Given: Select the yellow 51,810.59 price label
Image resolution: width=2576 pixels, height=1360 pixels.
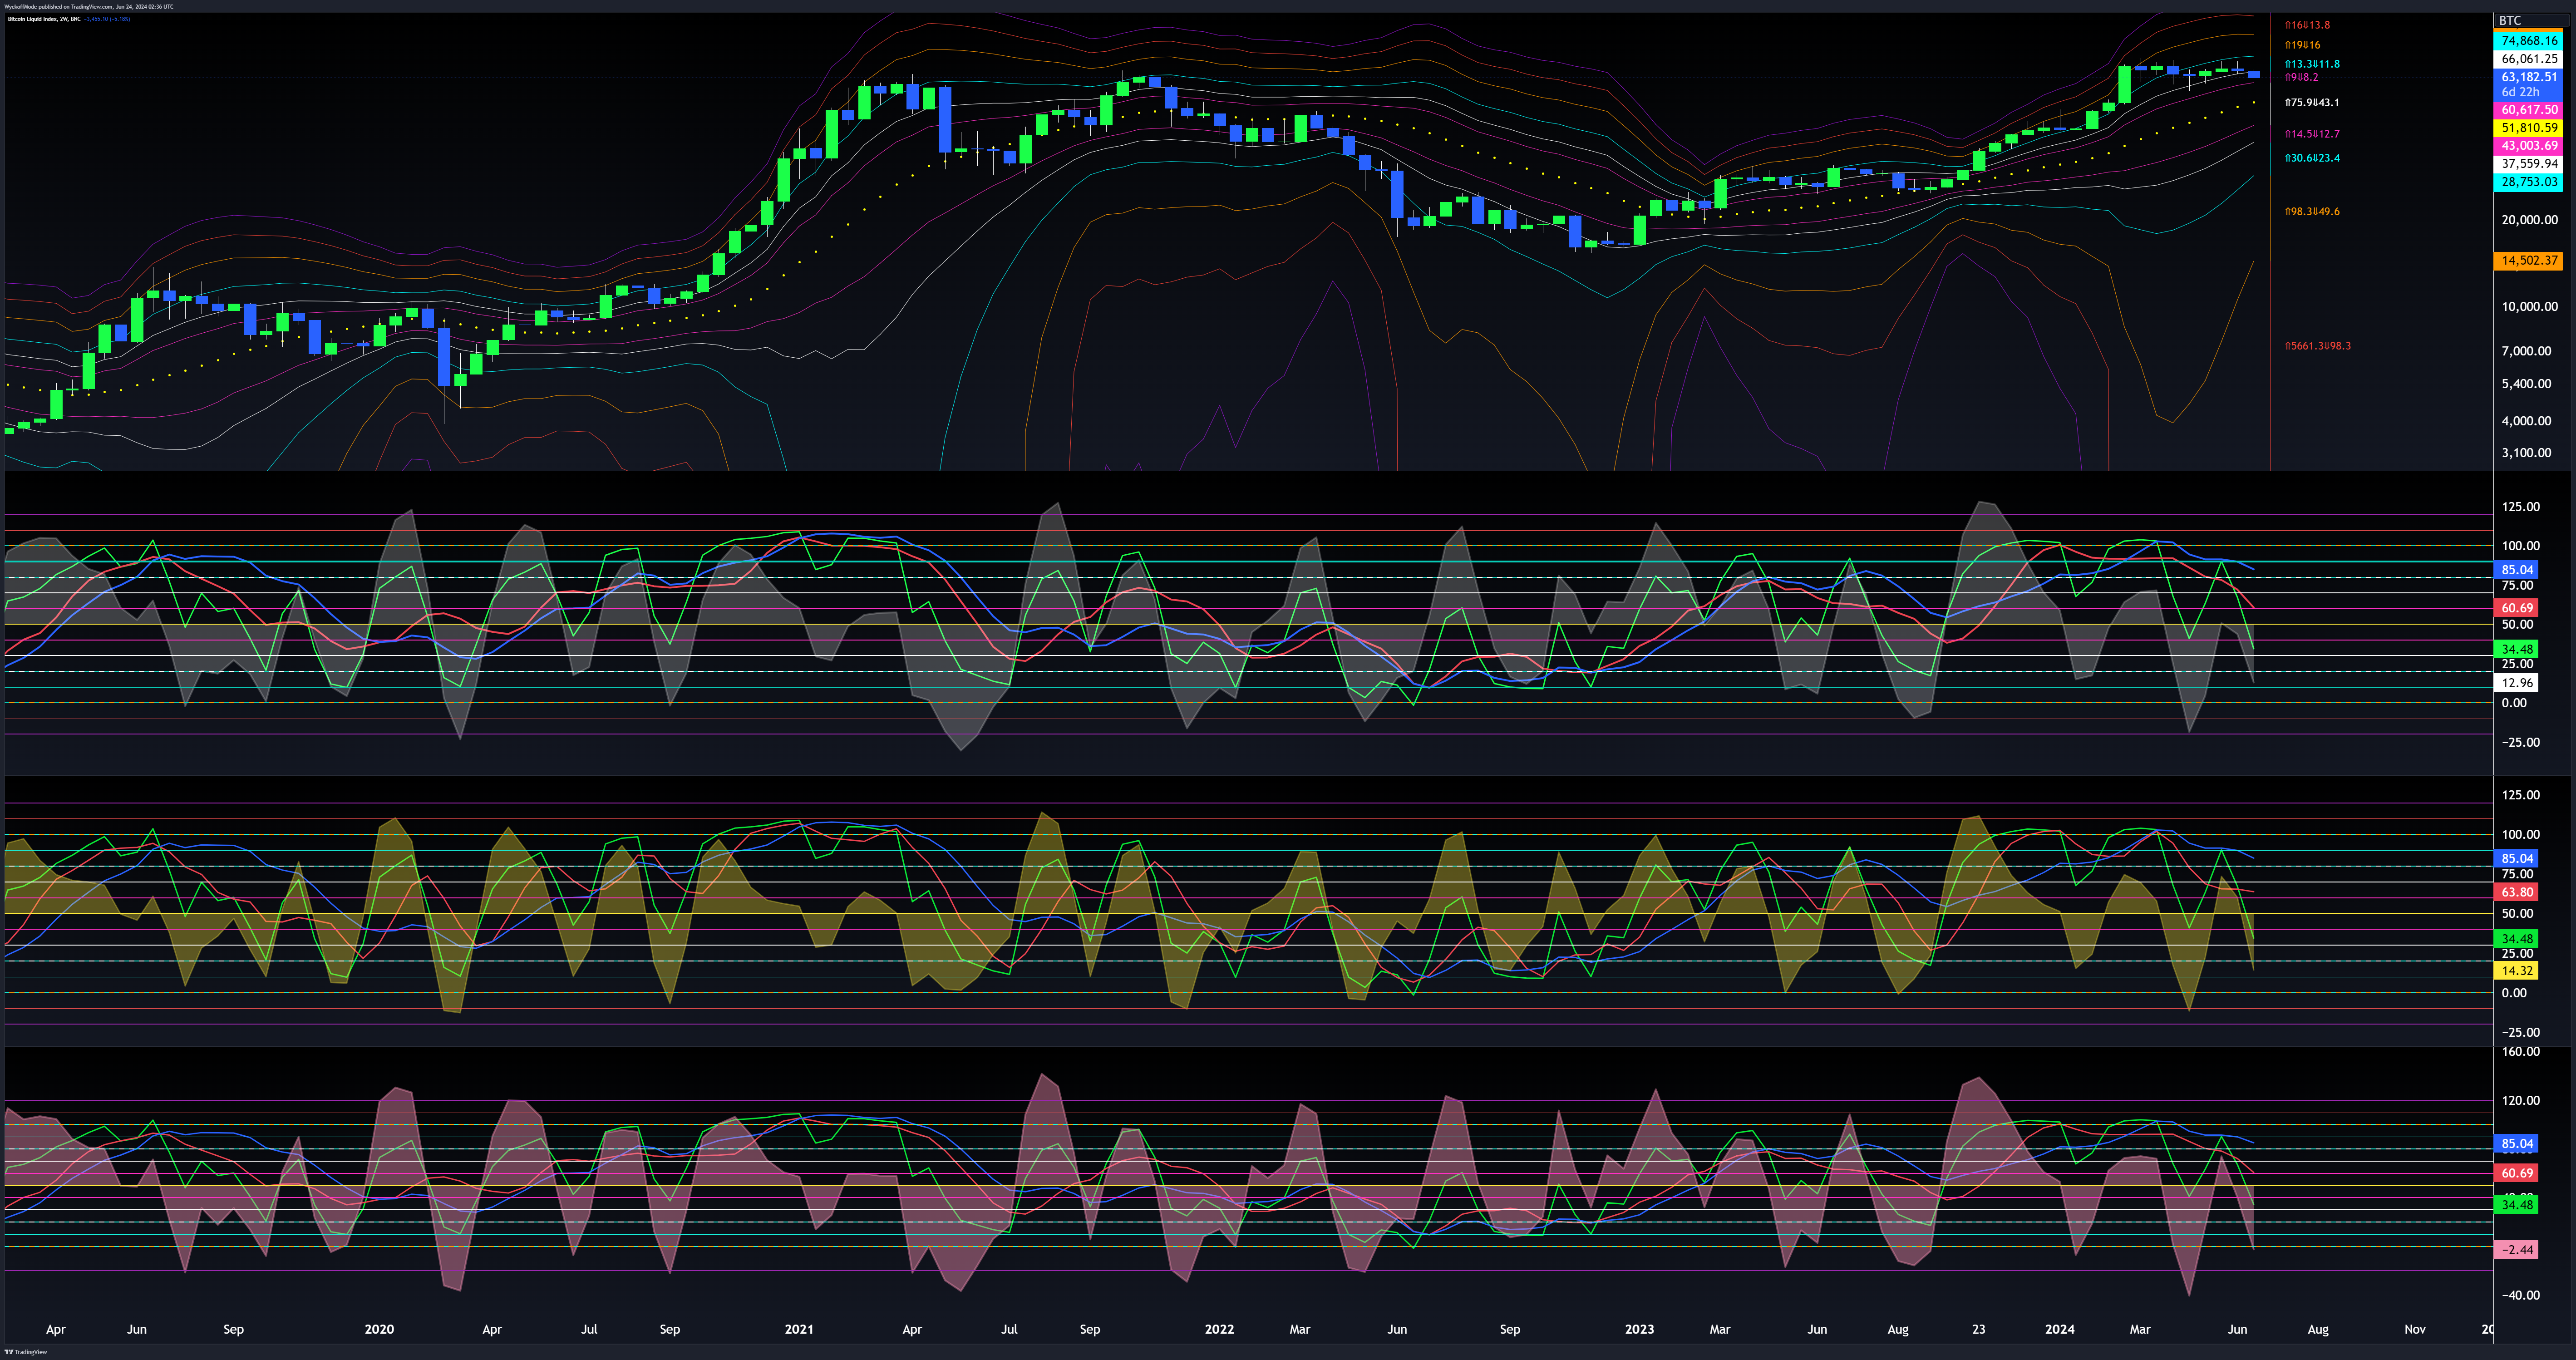Looking at the screenshot, I should [2529, 128].
